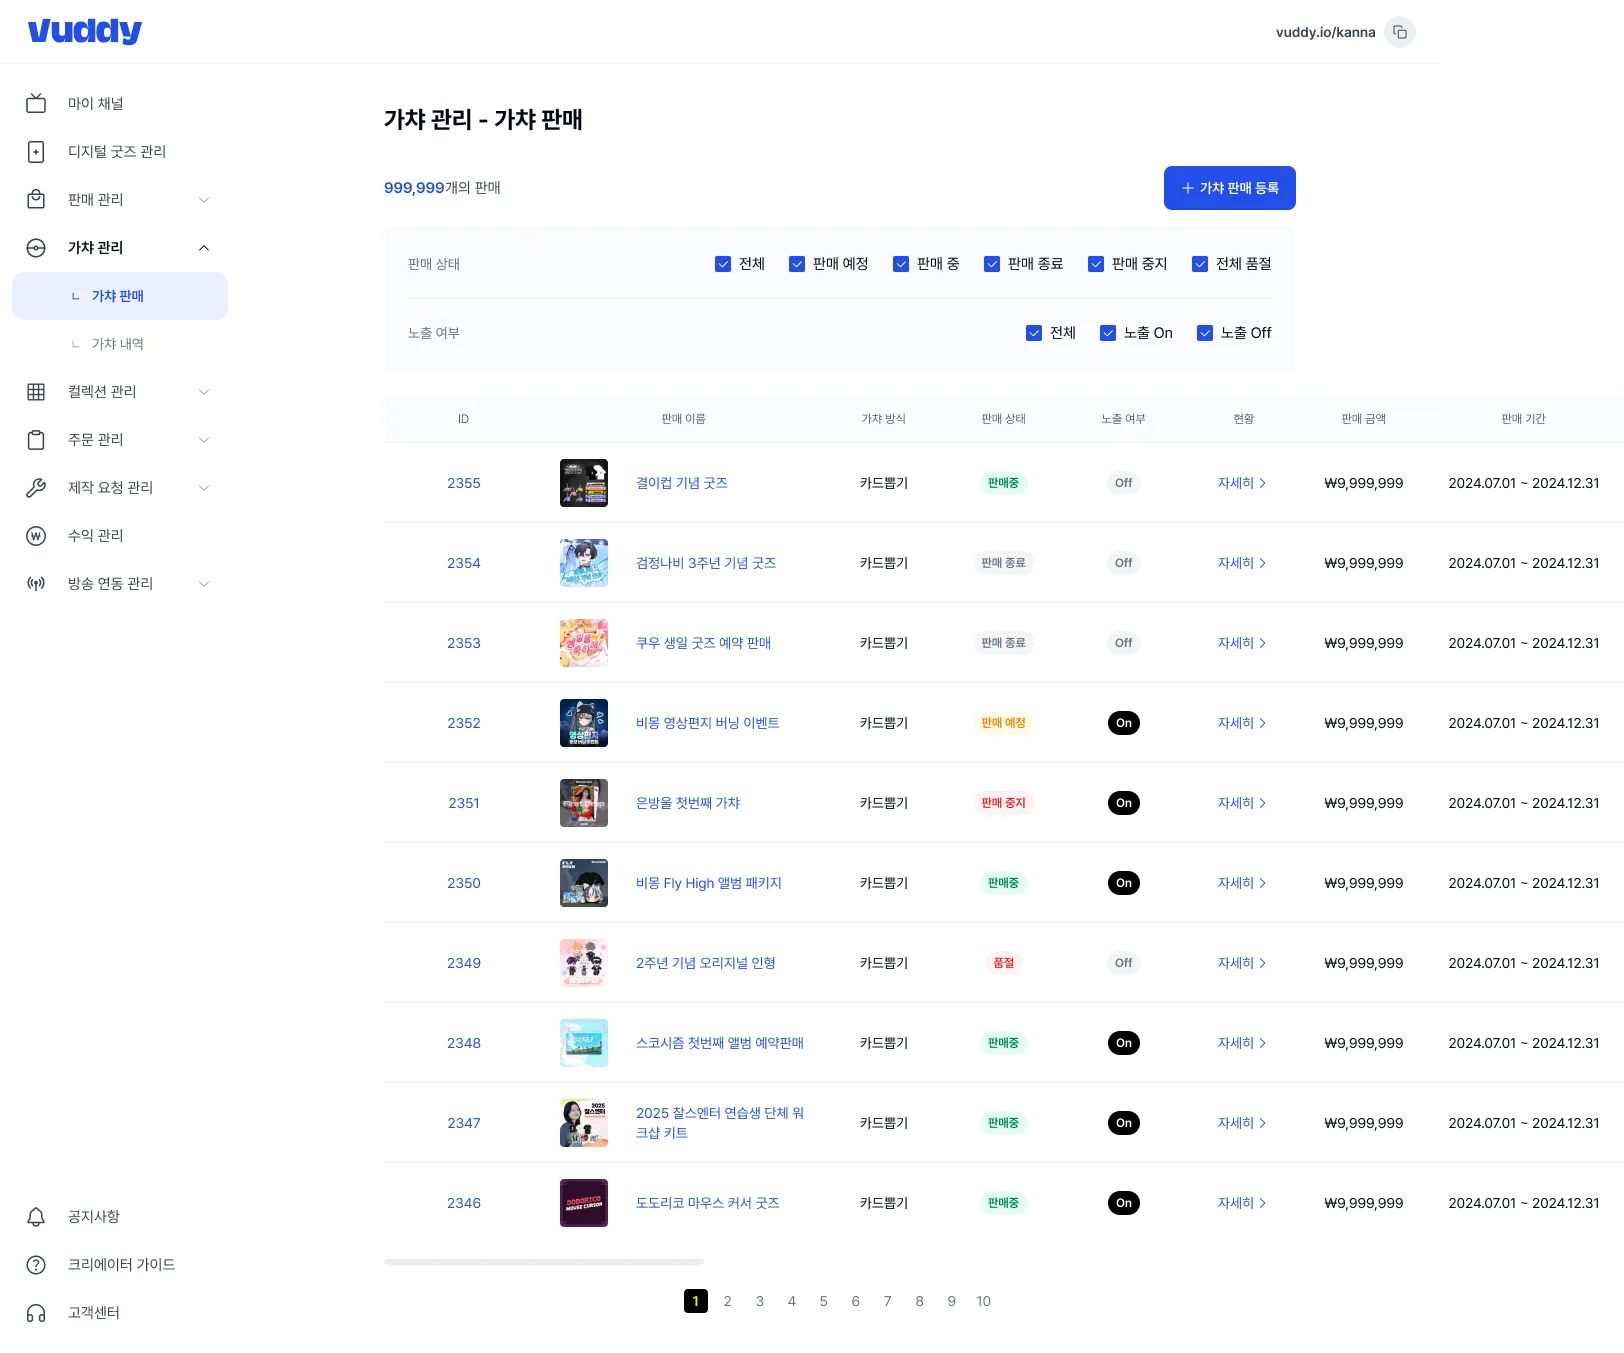Open thumbnail of 검정나비 3주년 기념 굿즈
Viewport: 1624px width, 1353px height.
coord(584,563)
